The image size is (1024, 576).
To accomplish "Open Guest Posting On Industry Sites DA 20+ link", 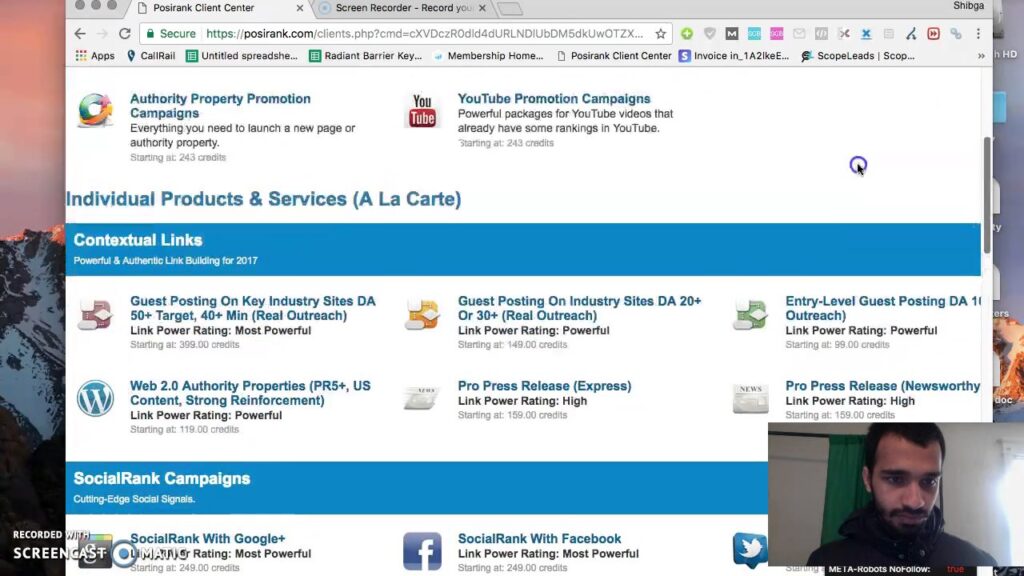I will tap(579, 308).
